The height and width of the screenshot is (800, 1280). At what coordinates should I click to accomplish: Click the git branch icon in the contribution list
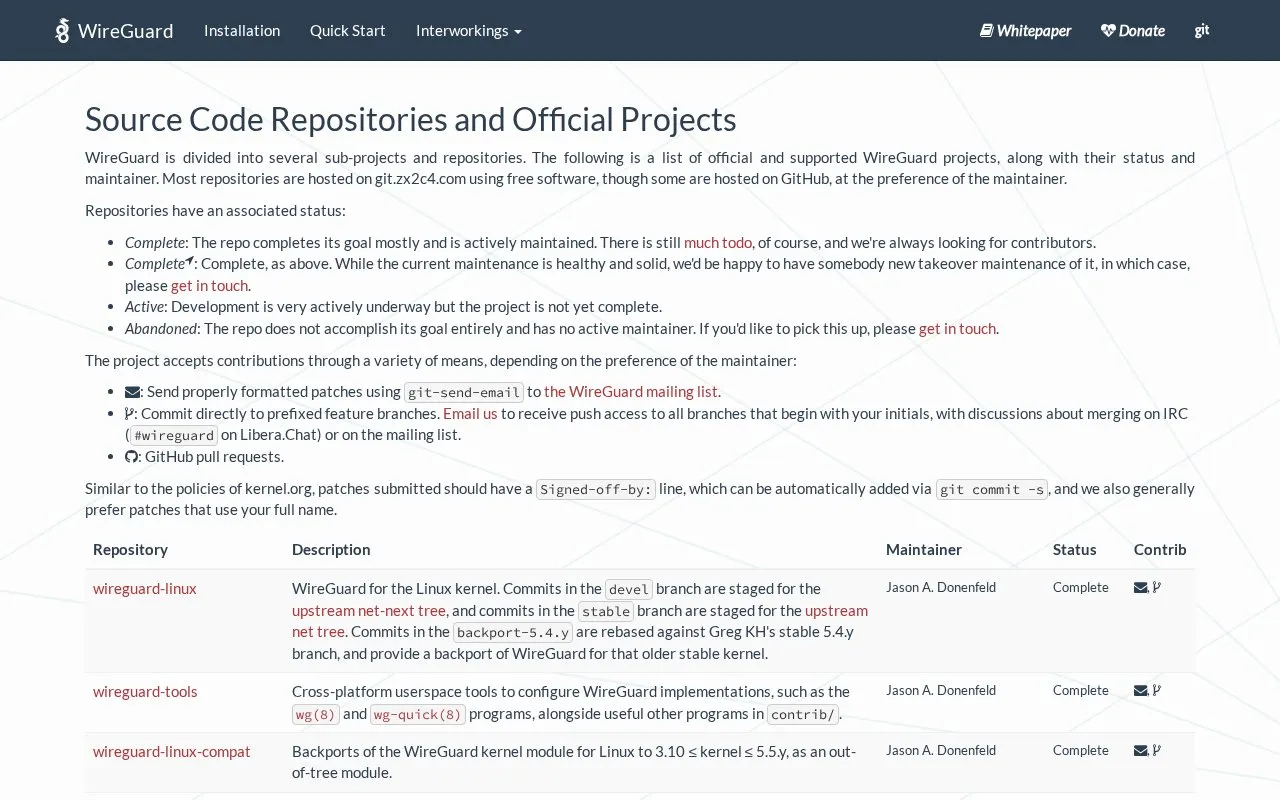tap(129, 413)
